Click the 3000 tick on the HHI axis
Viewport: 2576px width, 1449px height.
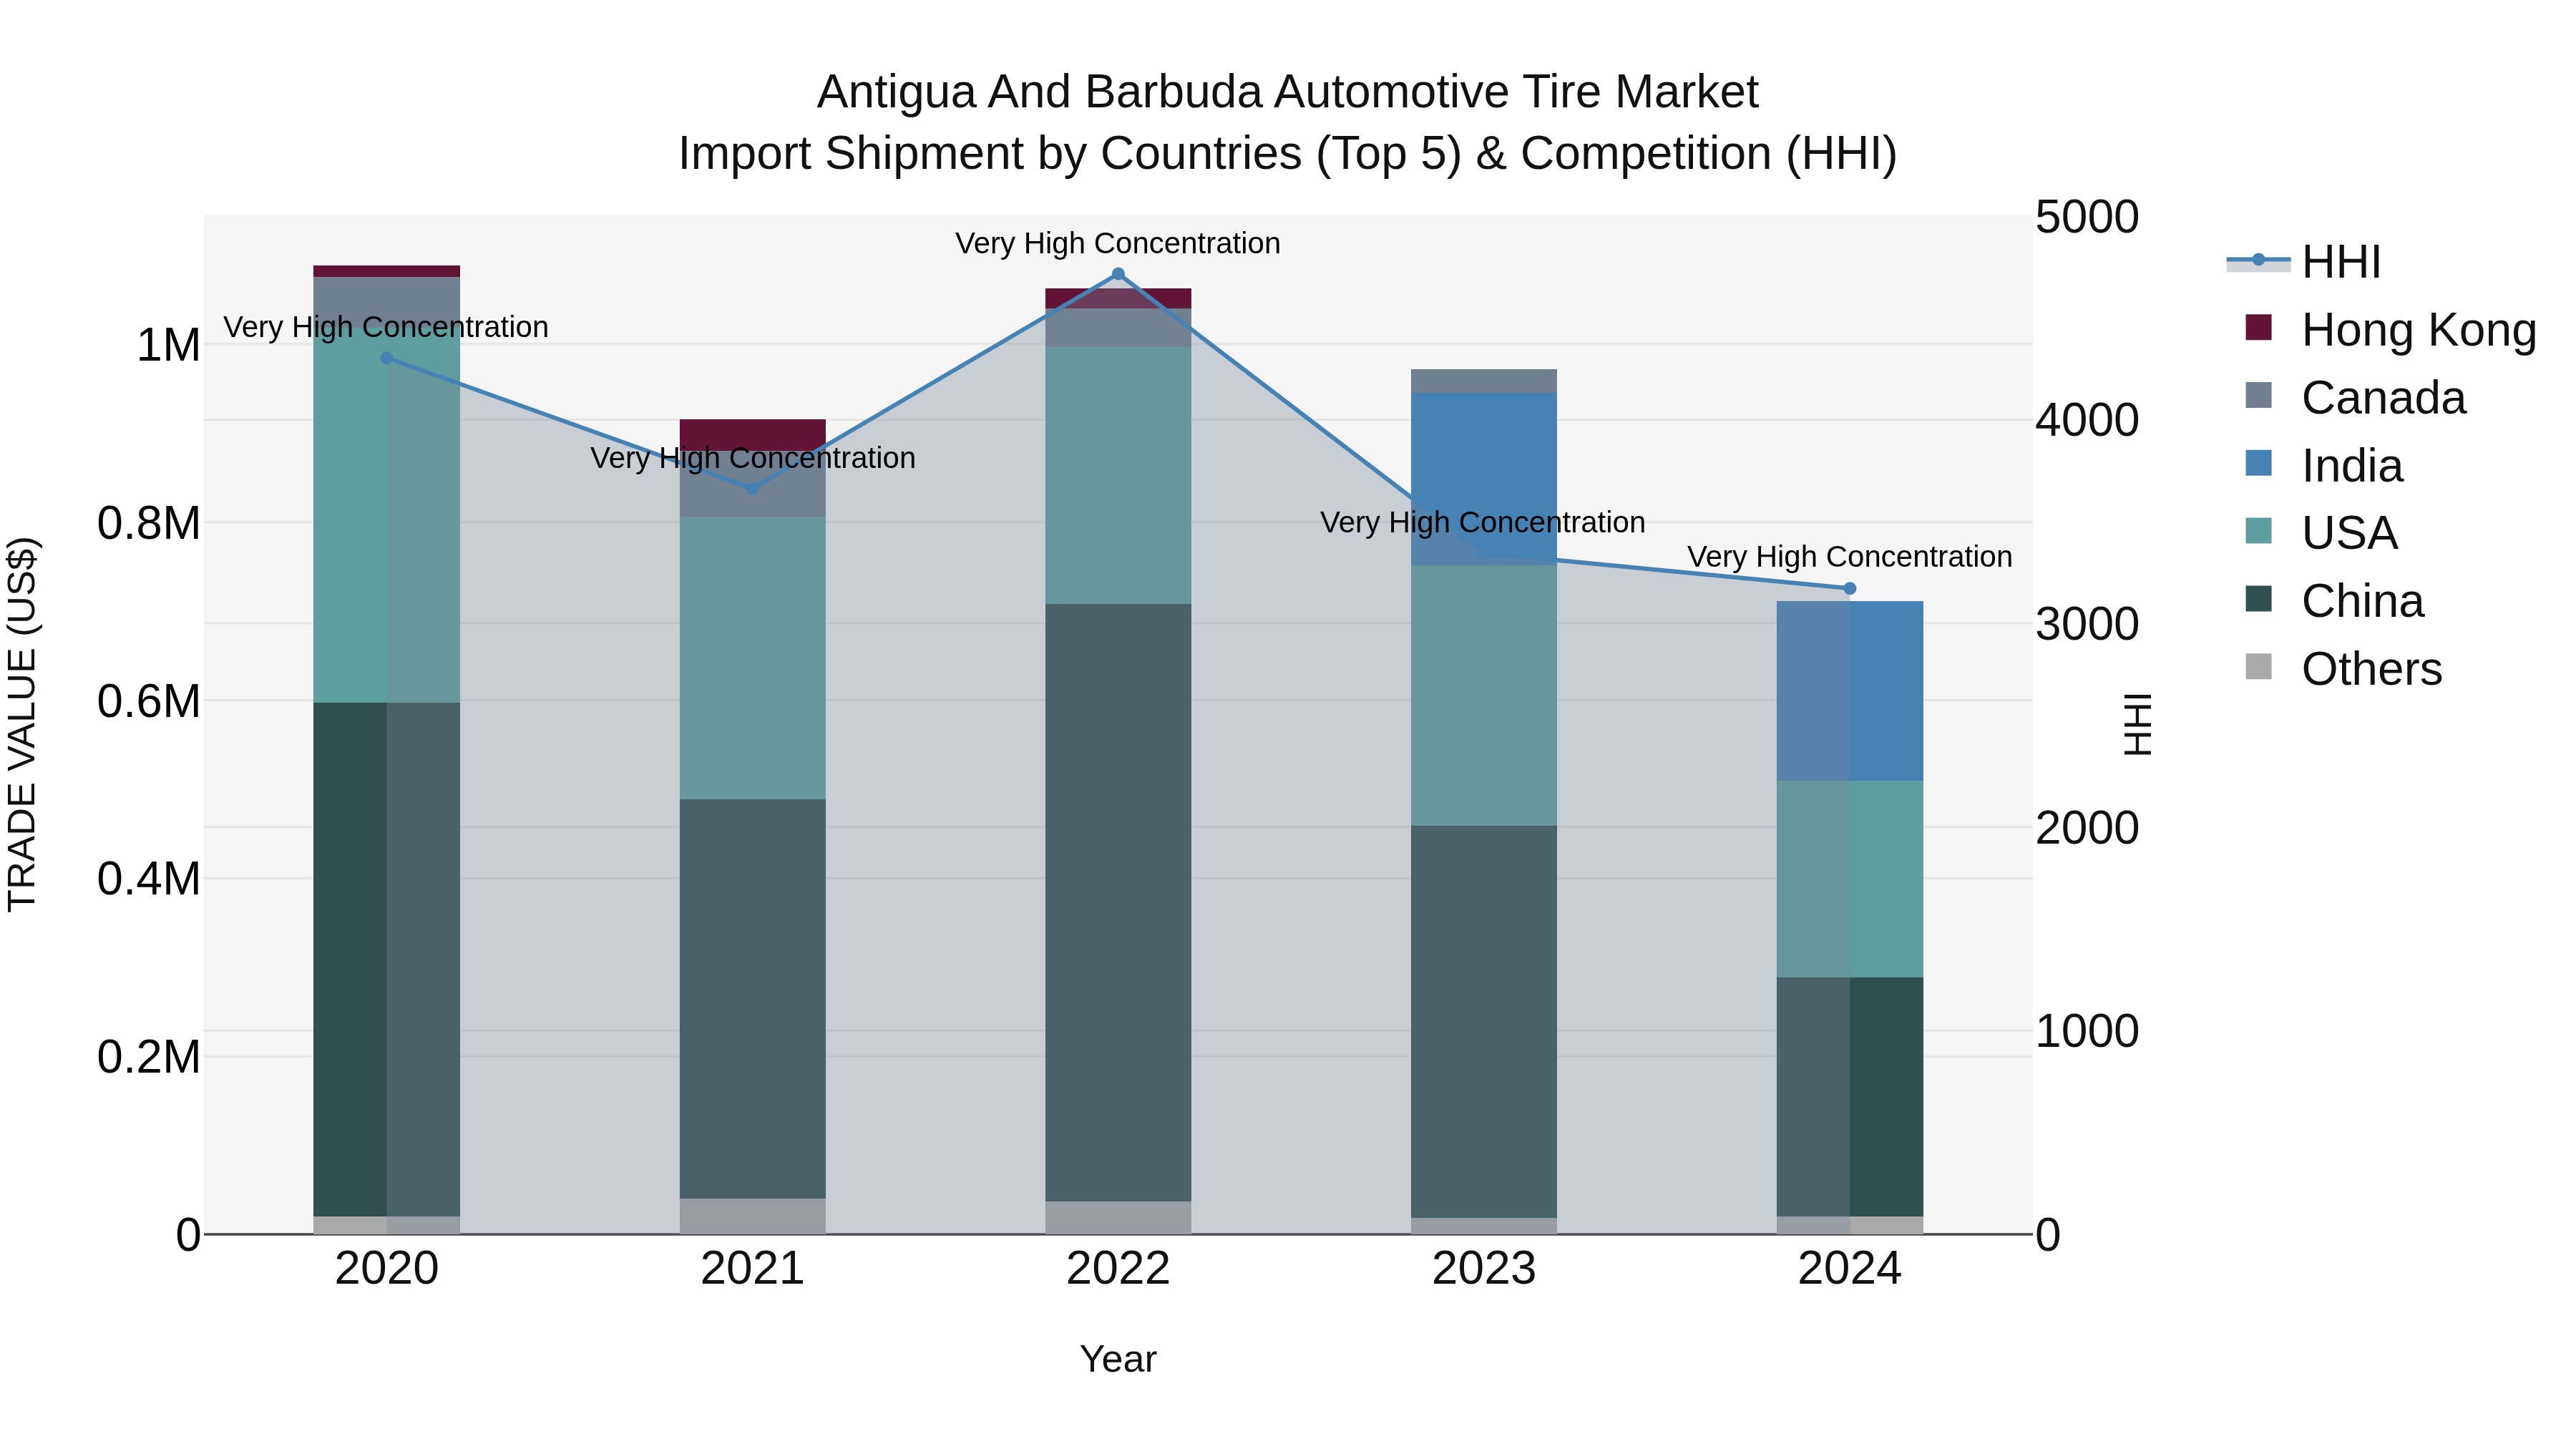(x=2087, y=625)
